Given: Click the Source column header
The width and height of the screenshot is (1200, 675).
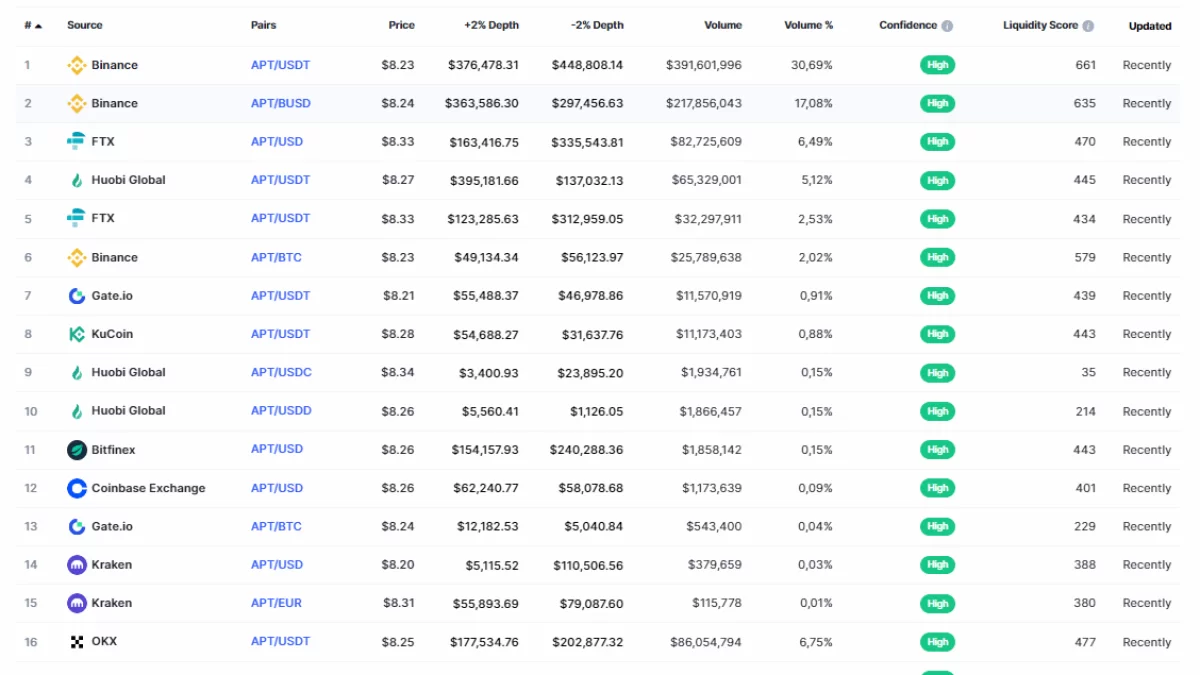Looking at the screenshot, I should tap(84, 25).
